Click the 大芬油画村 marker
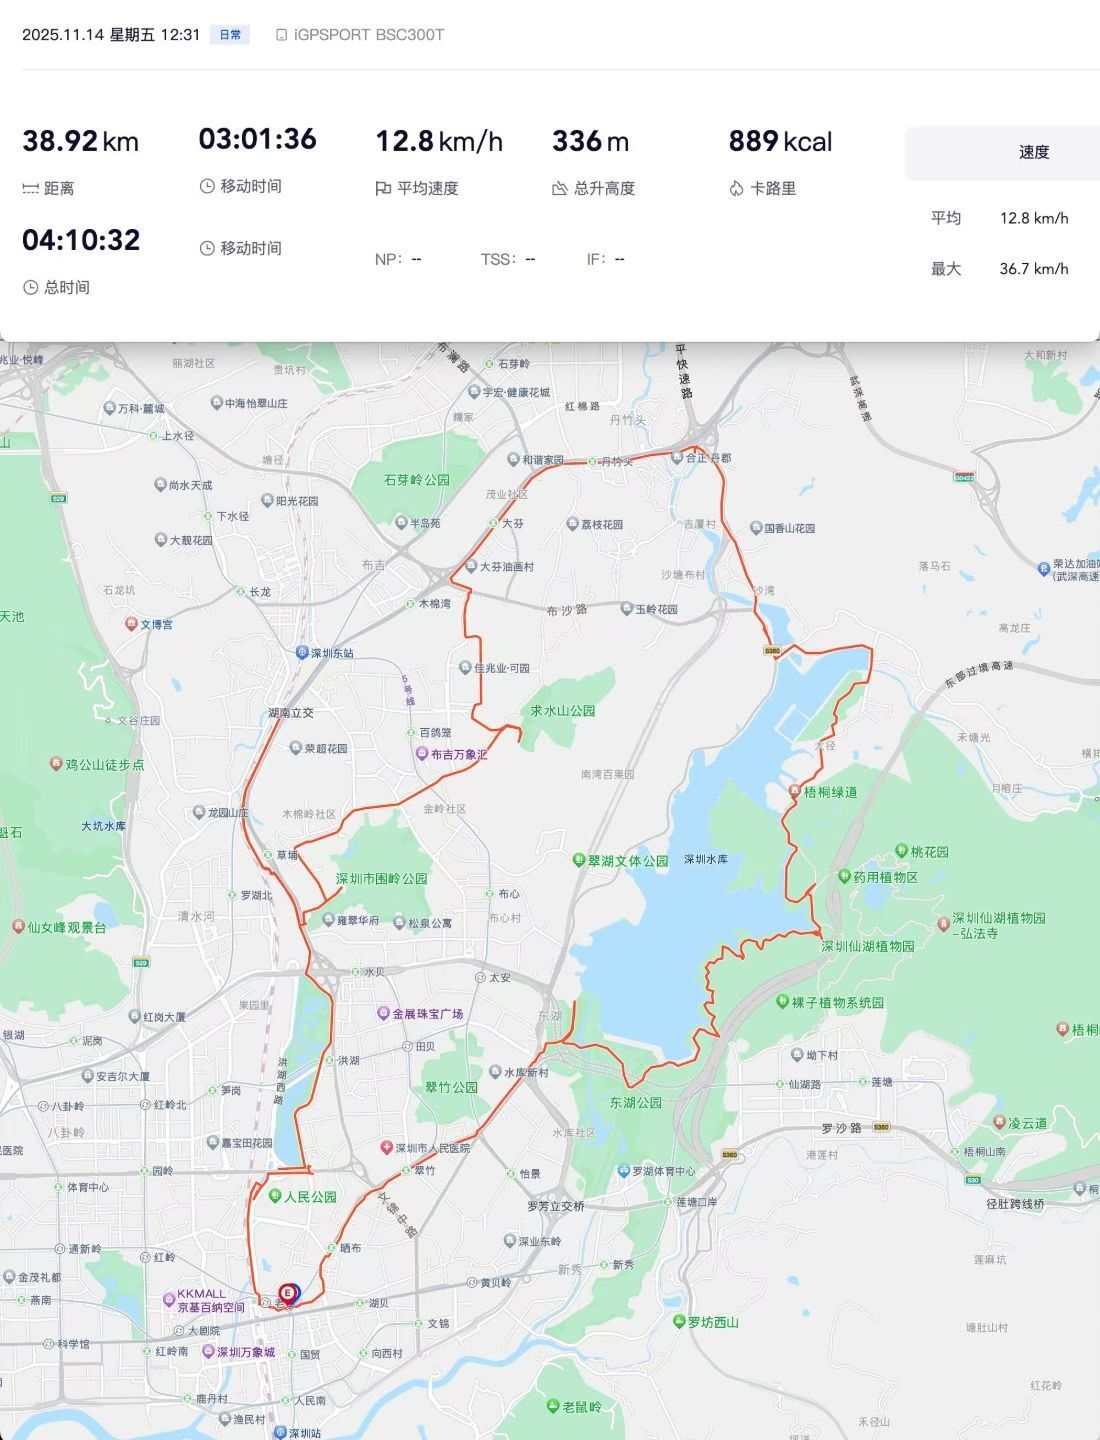Screen dimensions: 1100x1440 (x=470, y=566)
